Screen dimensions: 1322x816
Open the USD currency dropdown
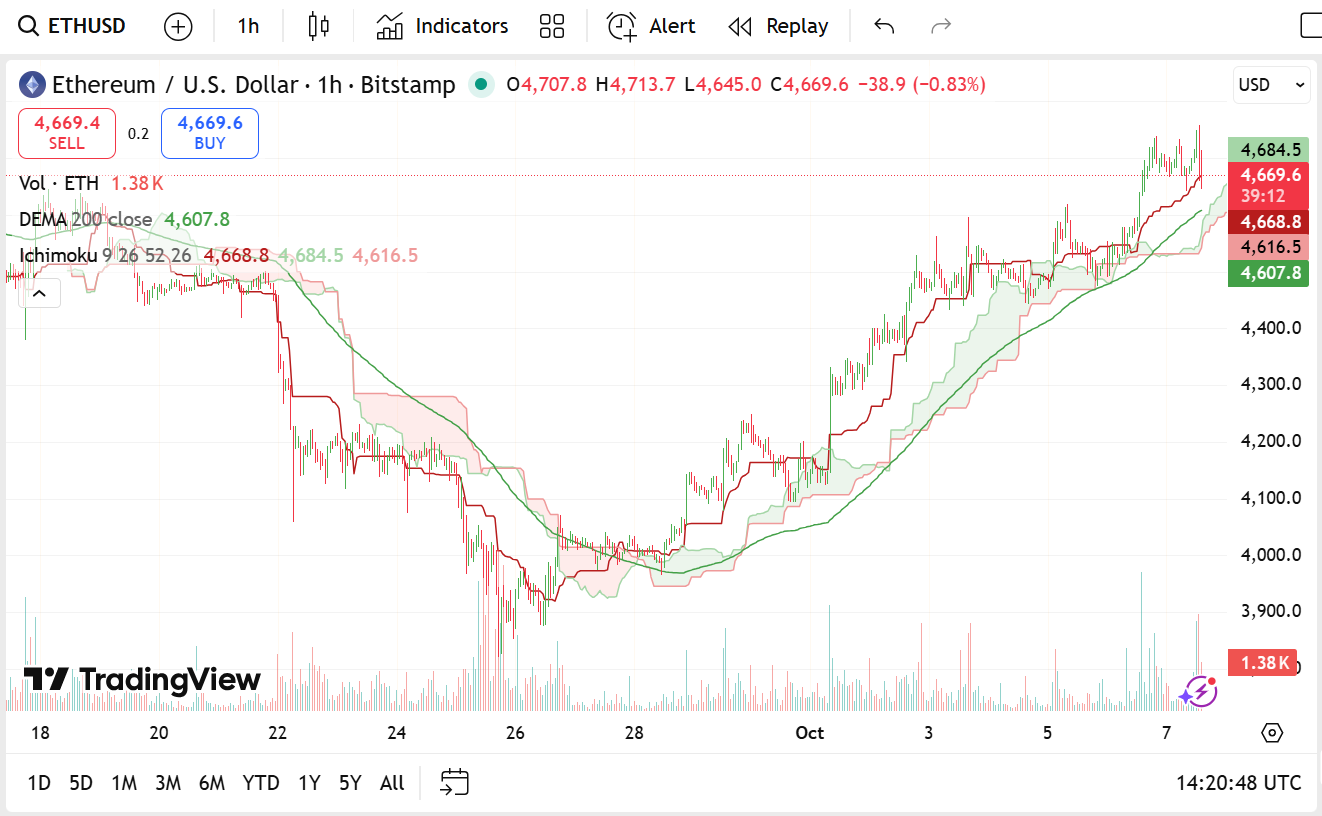1271,85
